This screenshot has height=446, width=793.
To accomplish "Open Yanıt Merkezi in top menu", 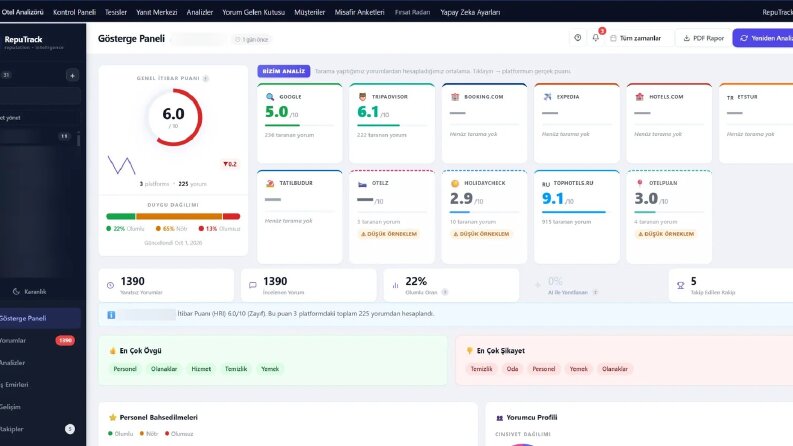I will (156, 12).
